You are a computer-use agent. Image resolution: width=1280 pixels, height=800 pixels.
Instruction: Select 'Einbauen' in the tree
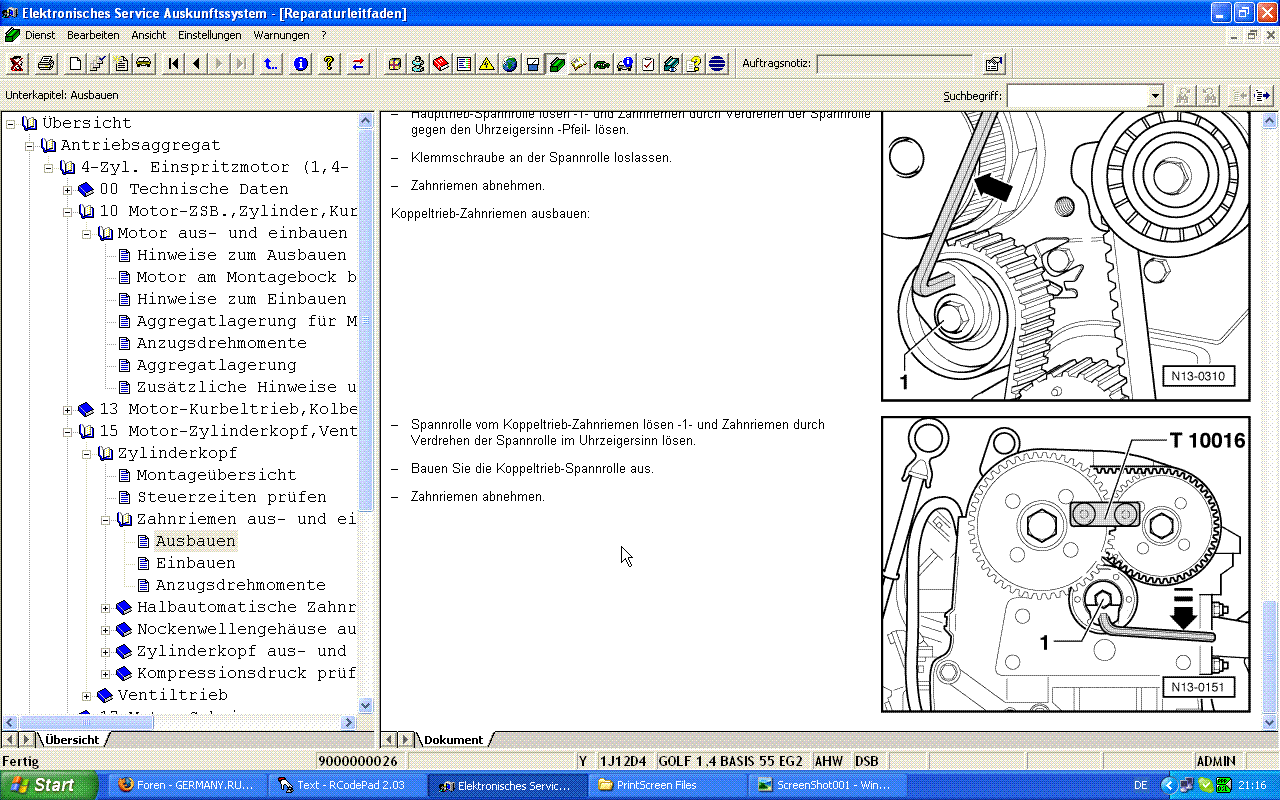pyautogui.click(x=195, y=563)
